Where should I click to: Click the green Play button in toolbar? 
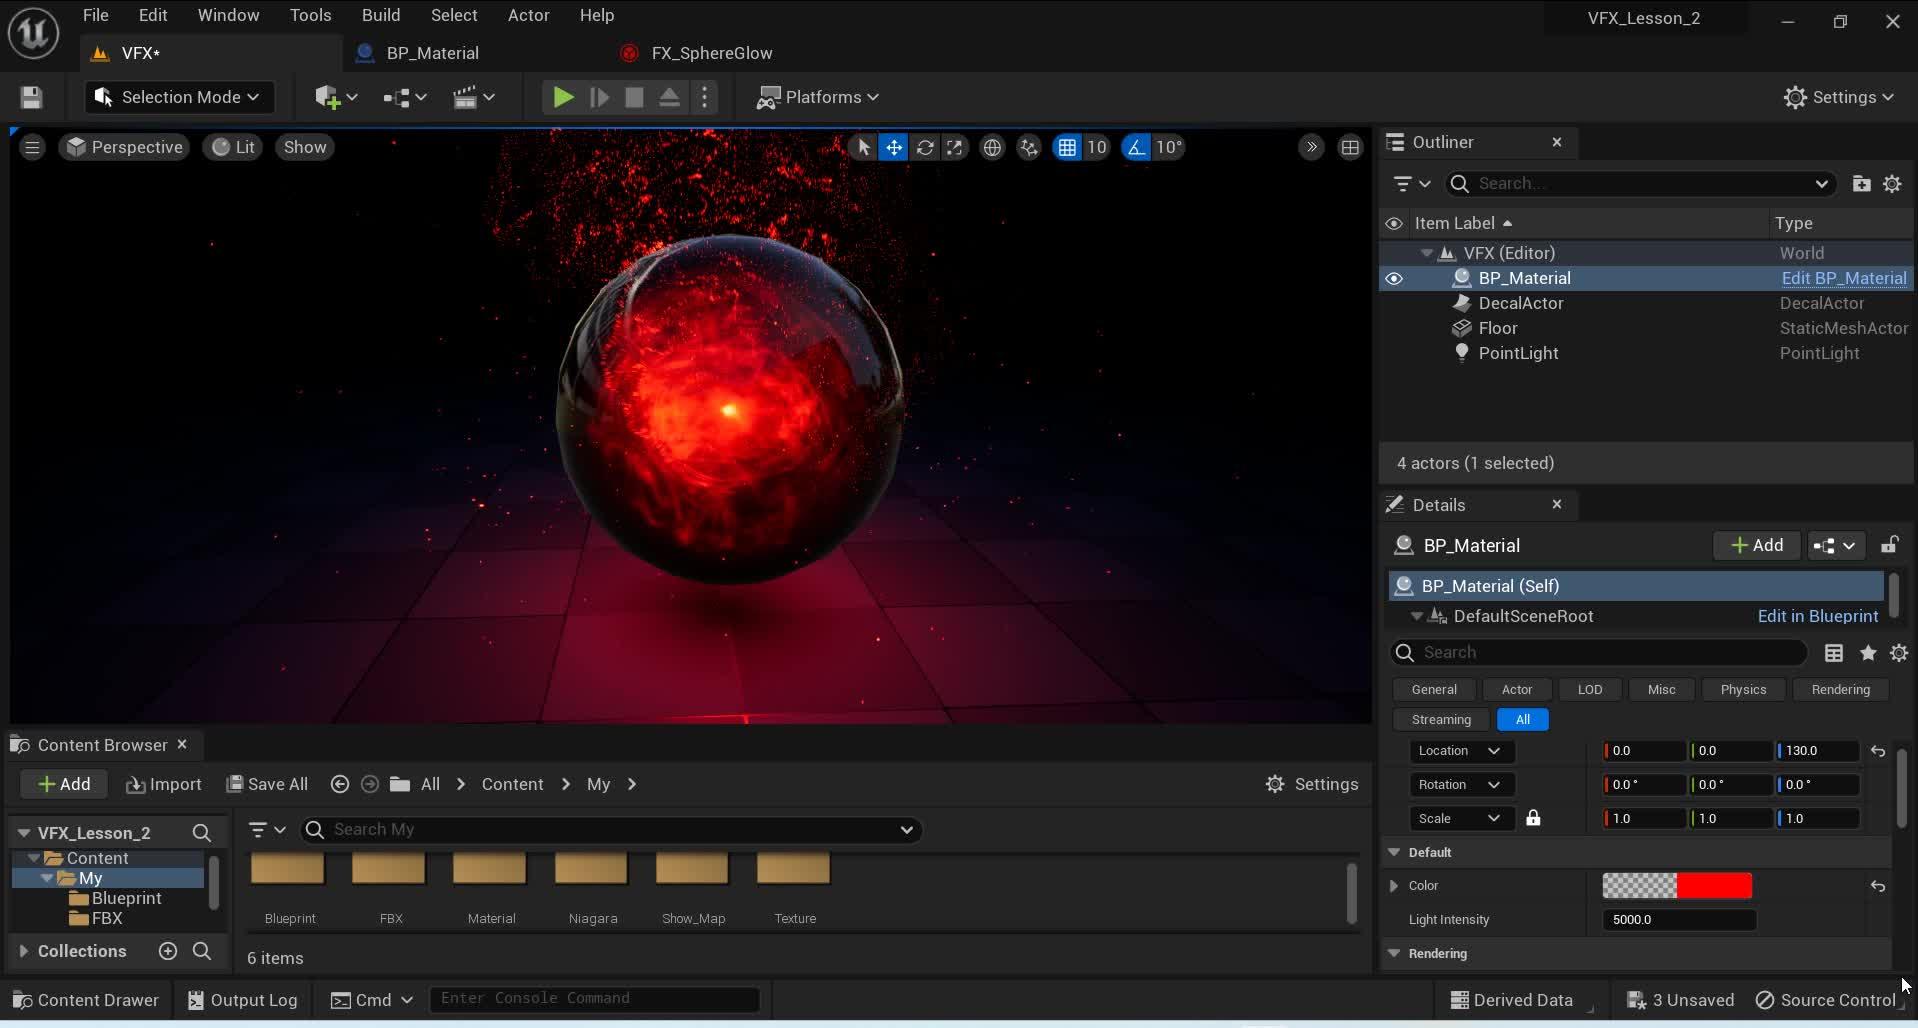click(563, 97)
